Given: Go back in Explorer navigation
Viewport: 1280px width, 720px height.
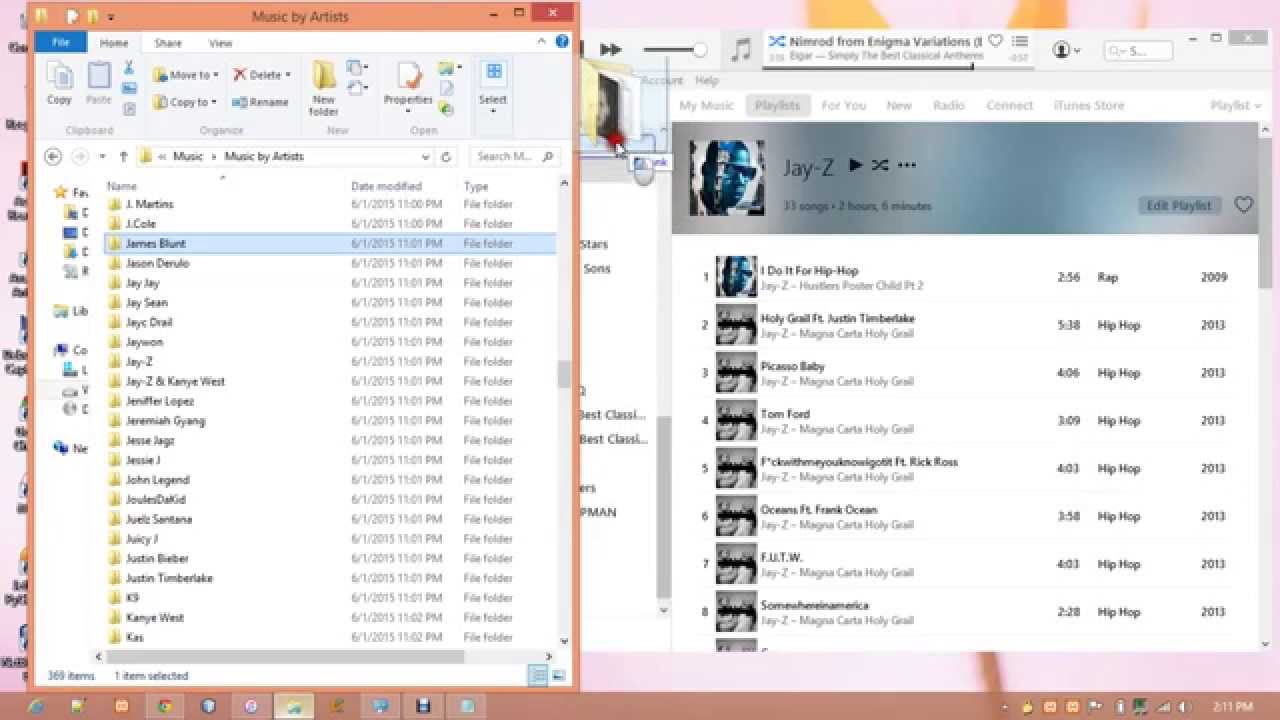Looking at the screenshot, I should pos(54,156).
